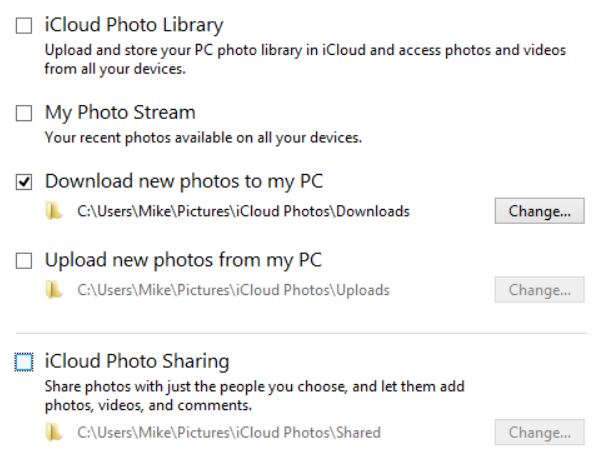Click the iCloud Photos\Uploads path text
The height and width of the screenshot is (452, 603).
point(233,291)
